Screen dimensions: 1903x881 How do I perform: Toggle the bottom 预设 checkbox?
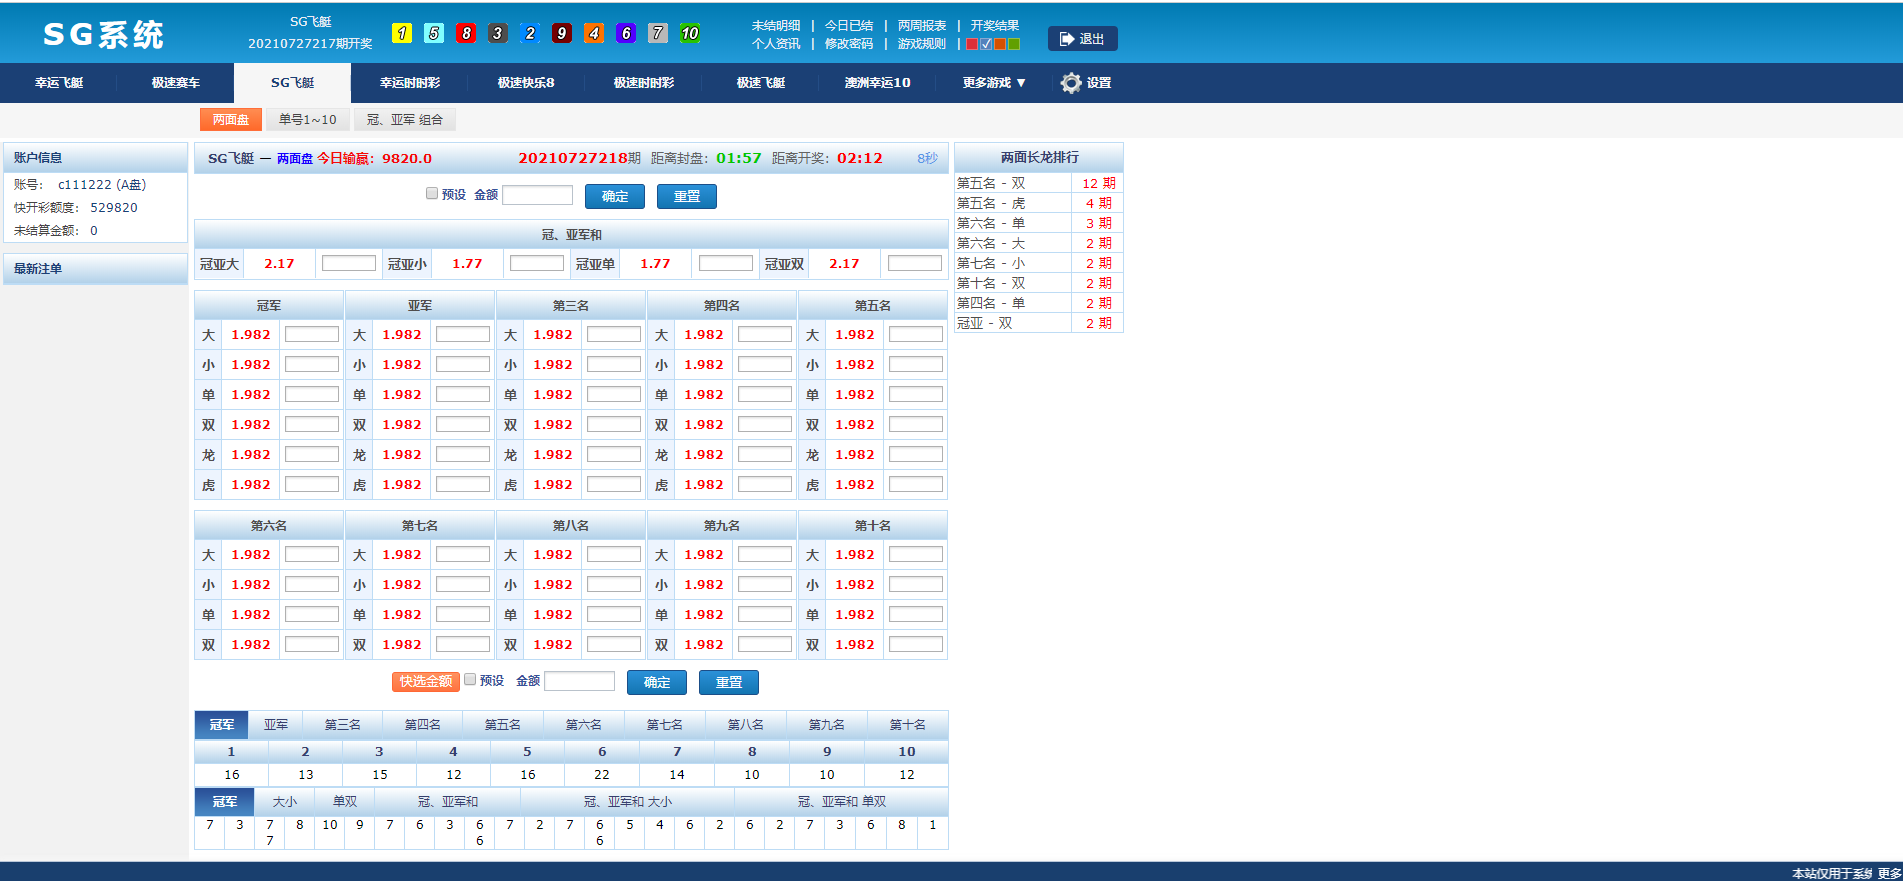click(470, 680)
